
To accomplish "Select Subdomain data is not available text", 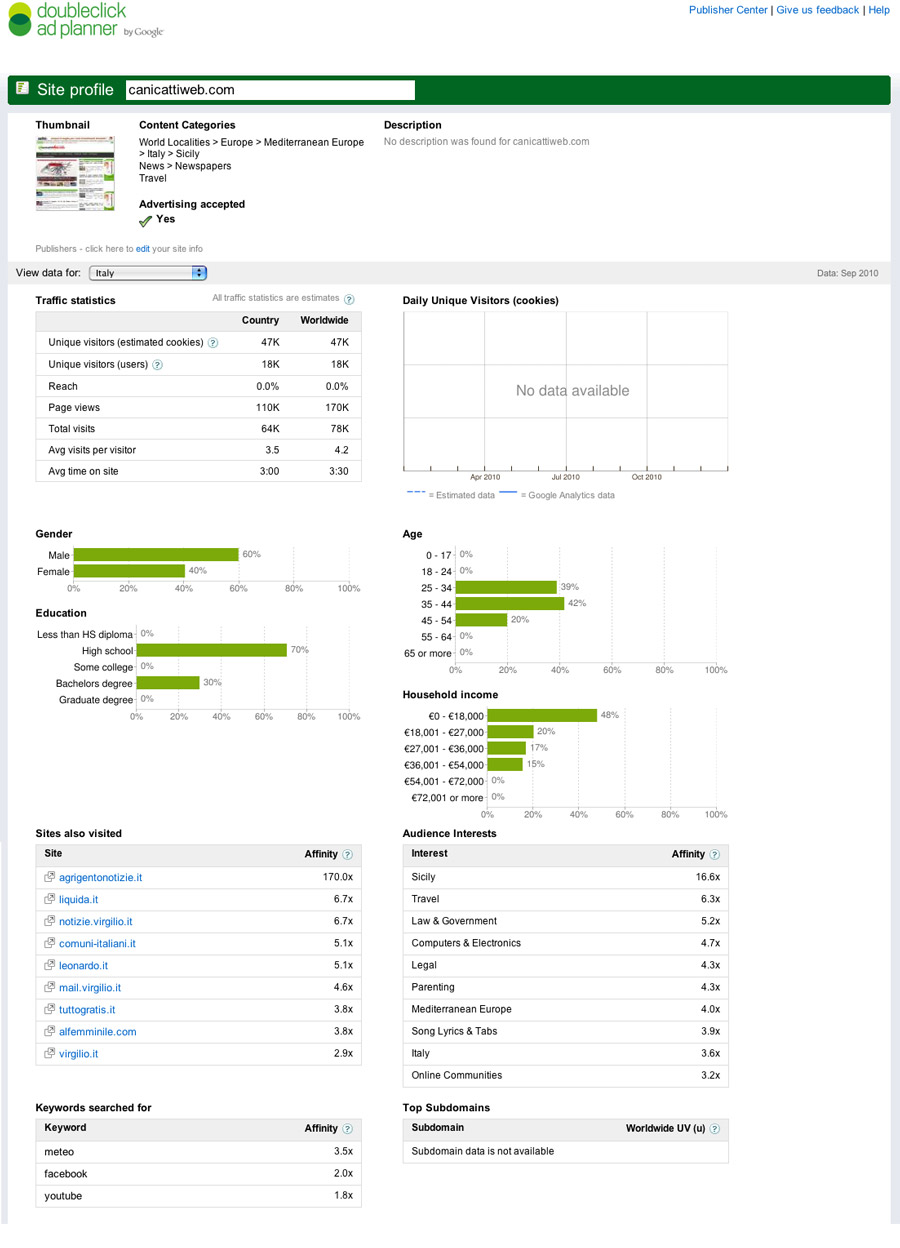I will point(482,1152).
